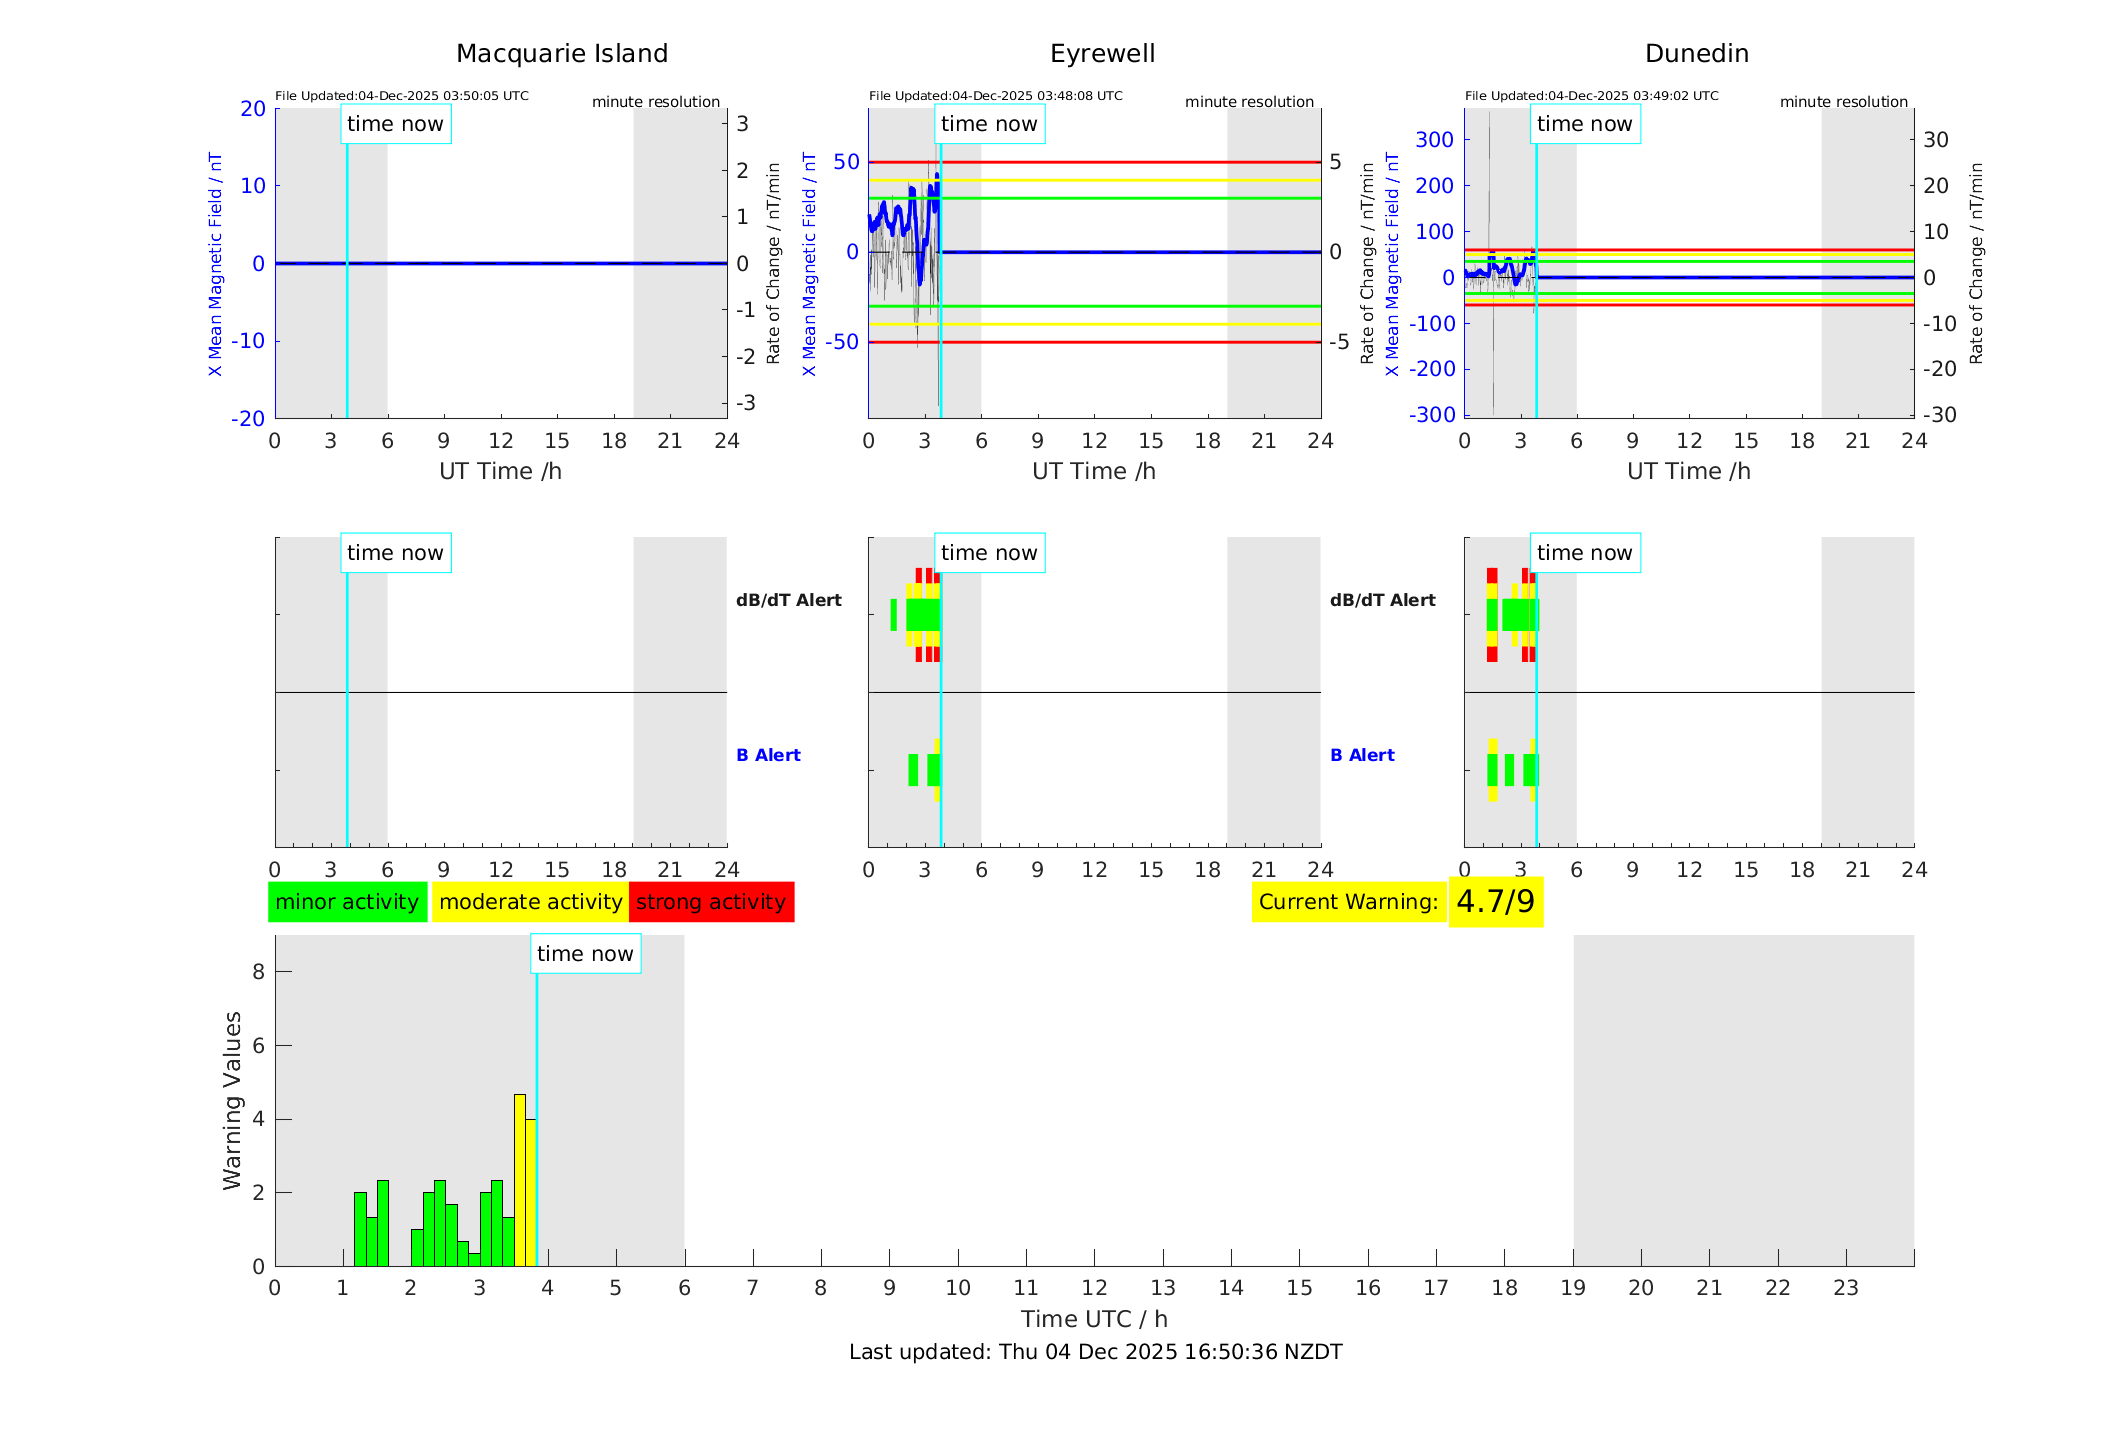Click the Dunedin chart title

point(1696,54)
